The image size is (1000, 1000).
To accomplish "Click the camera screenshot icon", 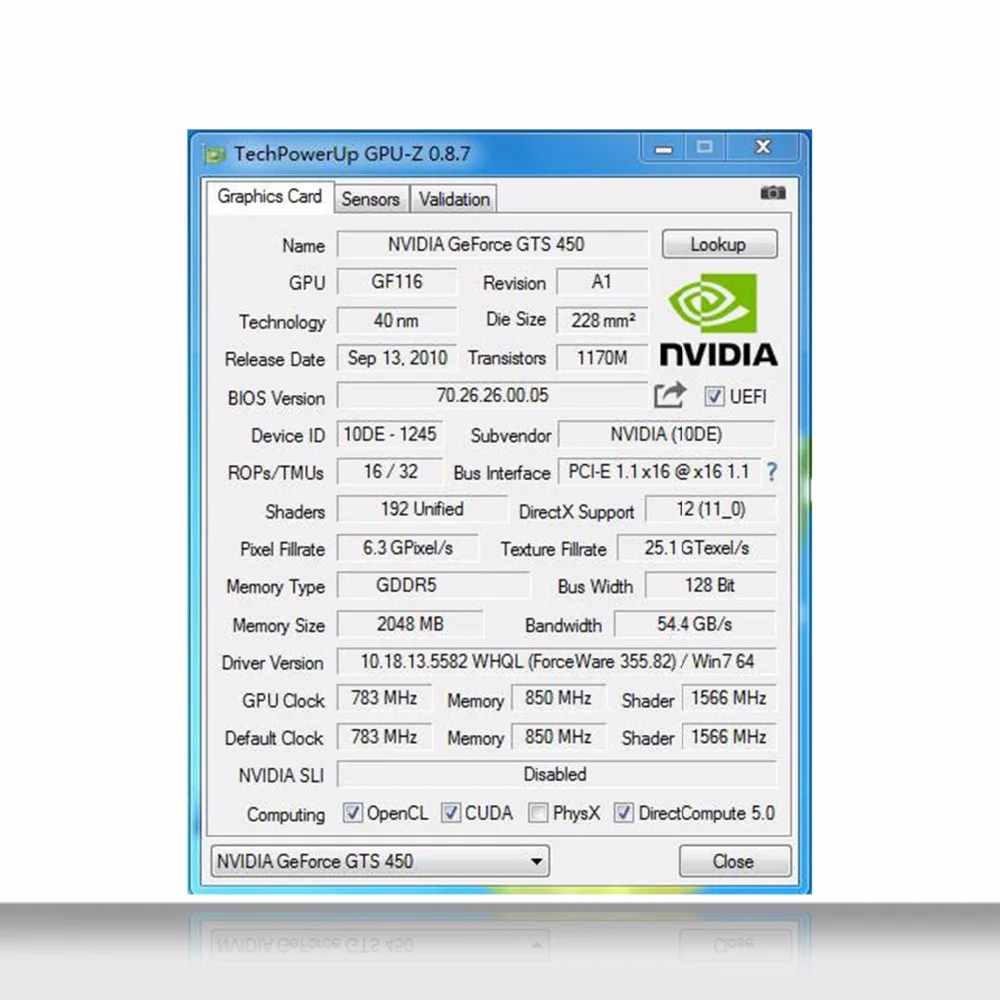I will pyautogui.click(x=772, y=193).
